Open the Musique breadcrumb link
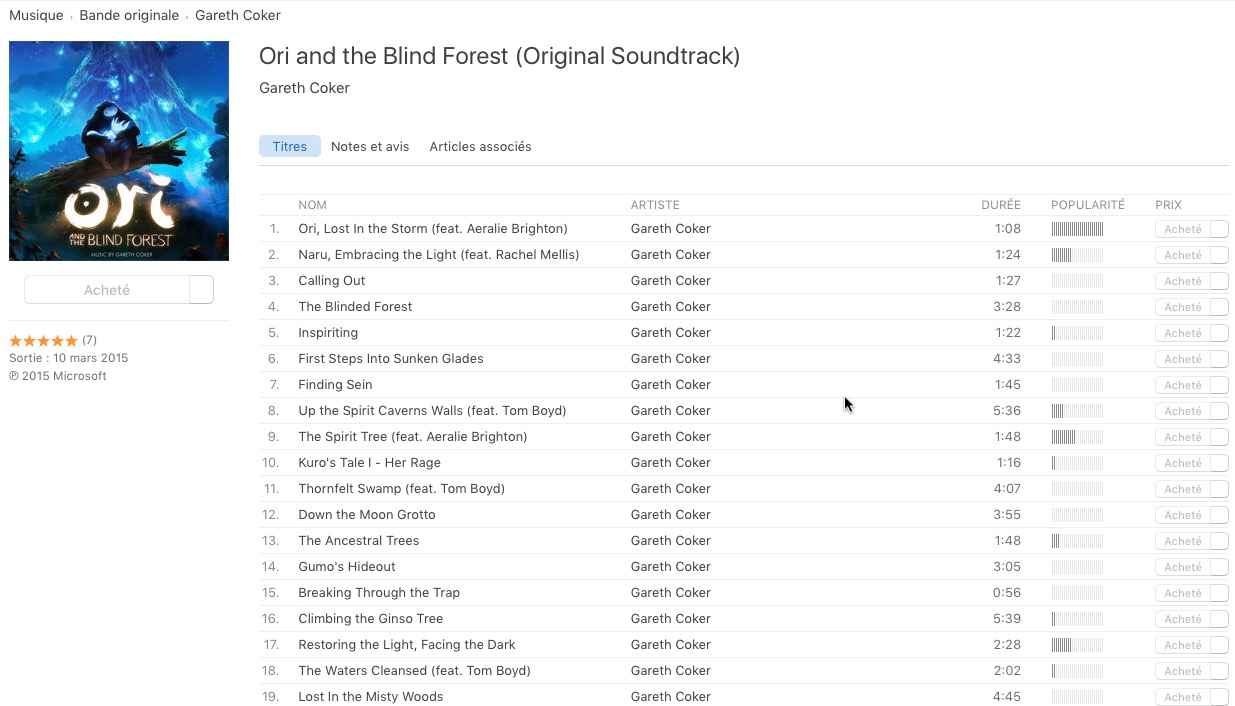Image resolution: width=1235 pixels, height=706 pixels. (x=36, y=15)
